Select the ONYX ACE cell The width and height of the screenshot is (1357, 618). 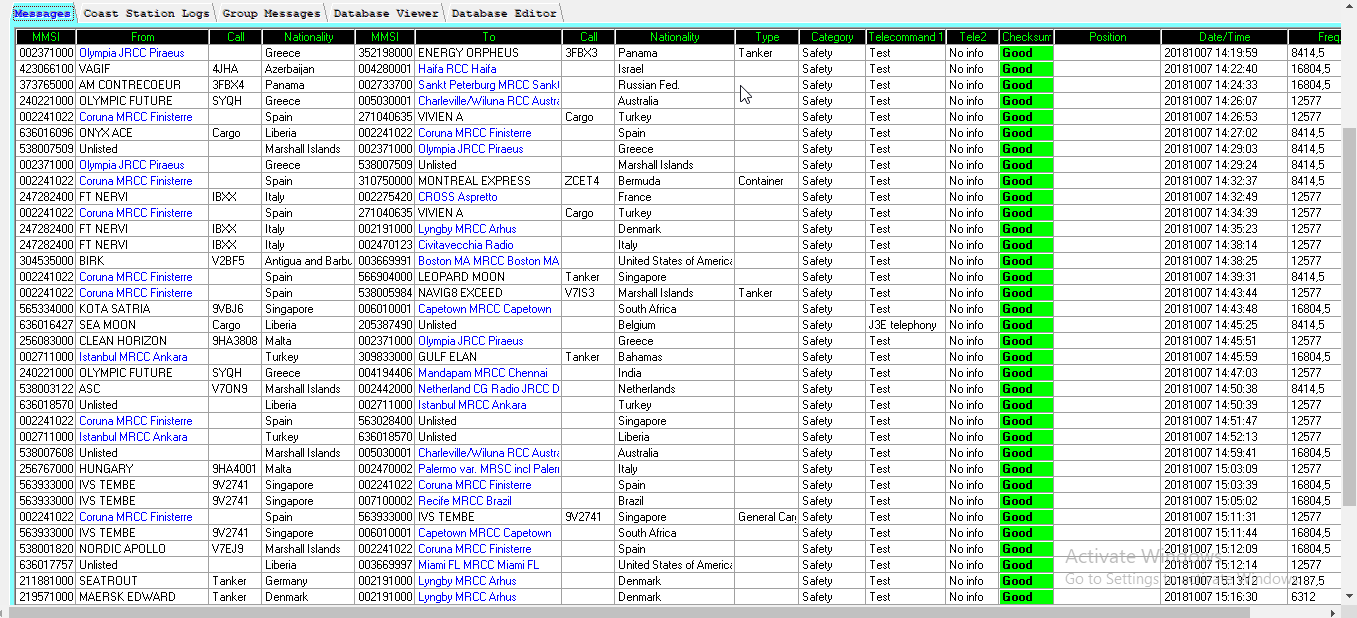[143, 133]
